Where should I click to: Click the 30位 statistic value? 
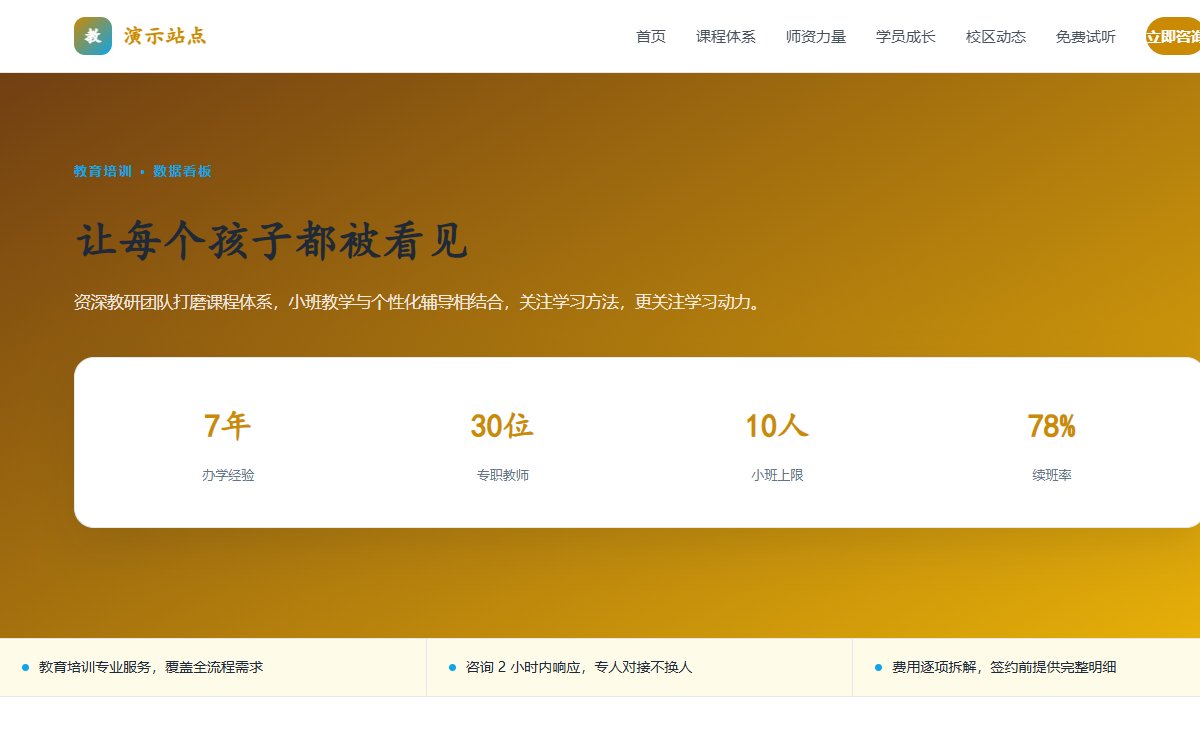coord(502,426)
